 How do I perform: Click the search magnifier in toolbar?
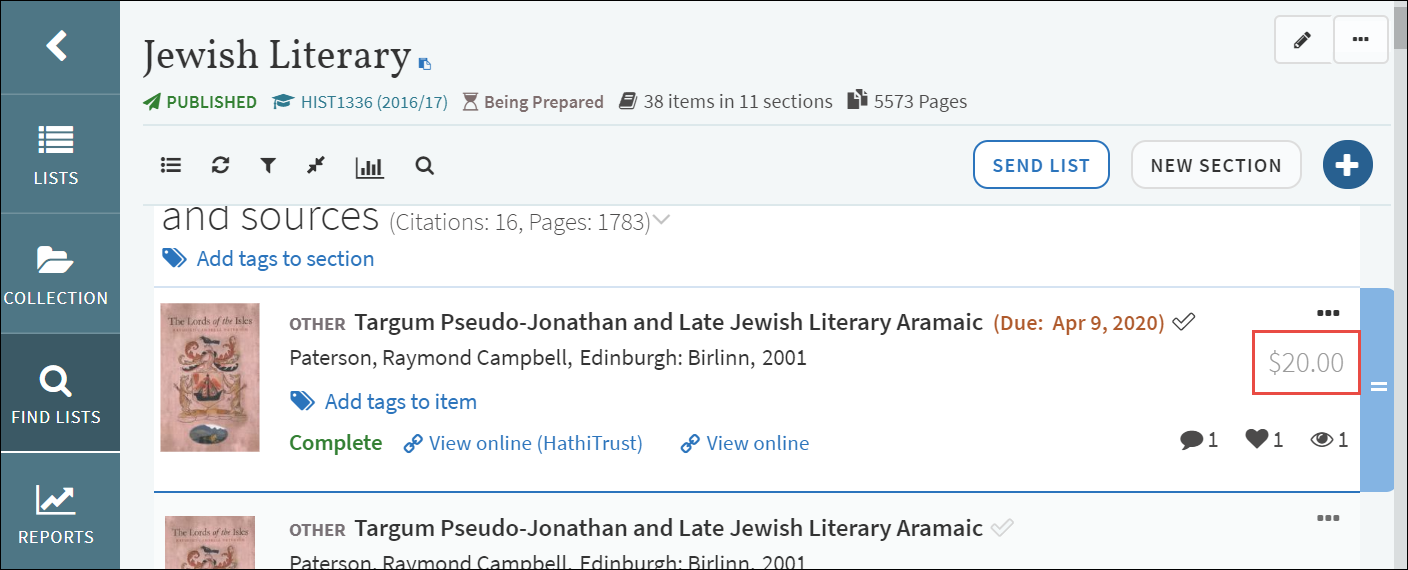point(425,166)
